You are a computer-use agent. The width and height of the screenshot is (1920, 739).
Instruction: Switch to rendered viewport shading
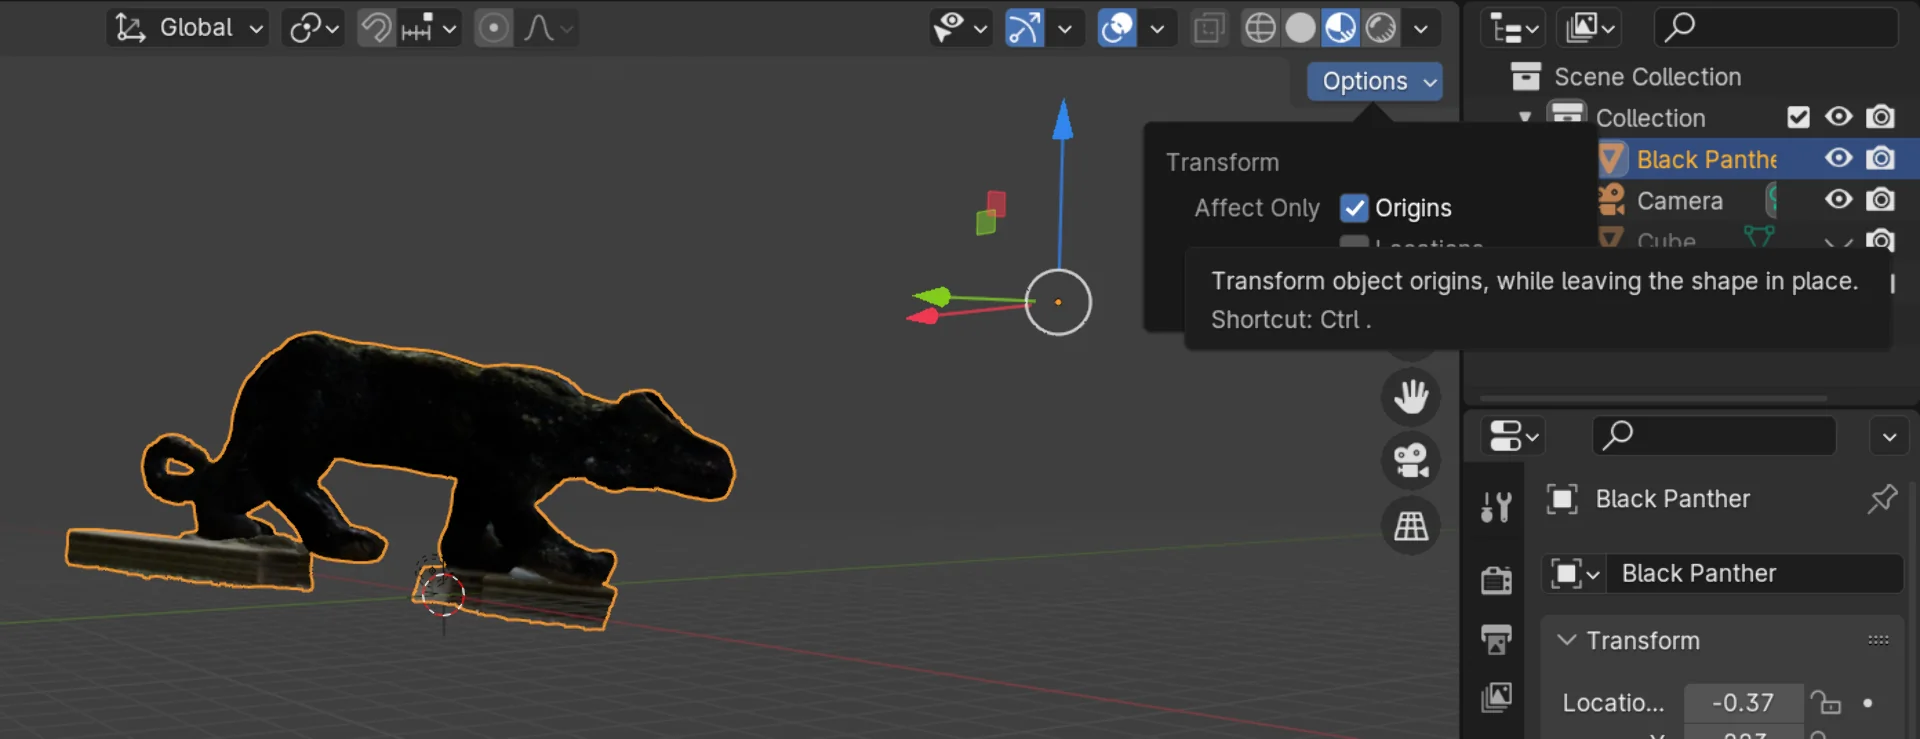pos(1381,28)
